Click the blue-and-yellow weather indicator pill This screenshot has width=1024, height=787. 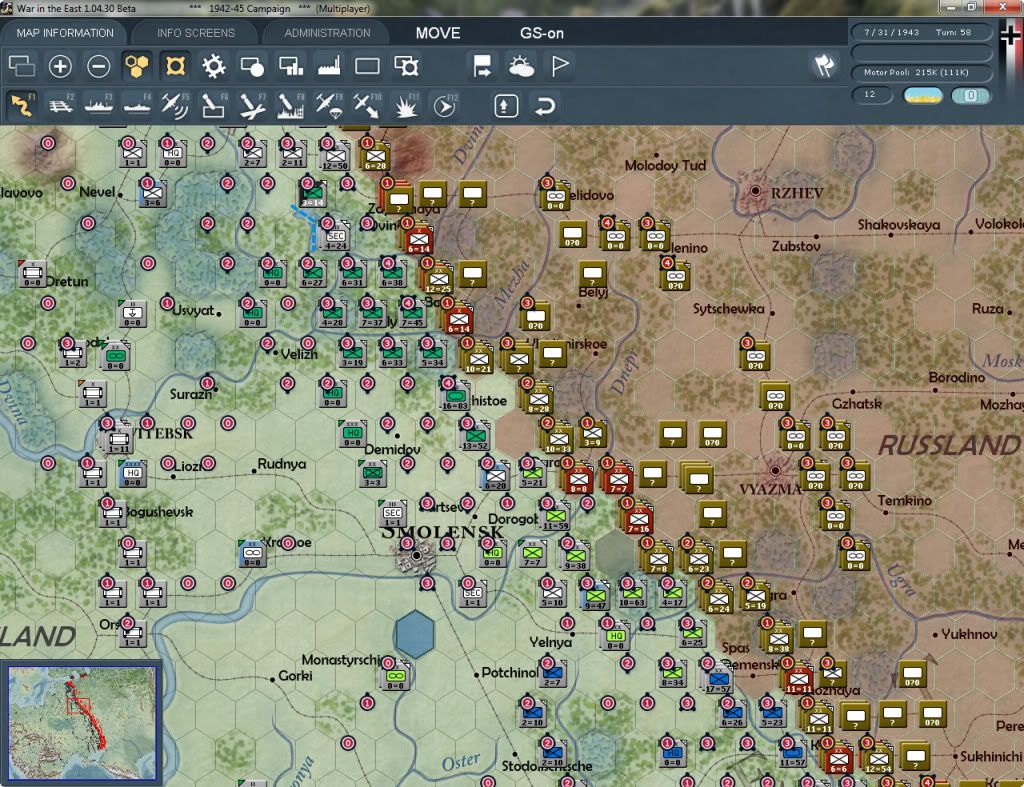tap(923, 95)
